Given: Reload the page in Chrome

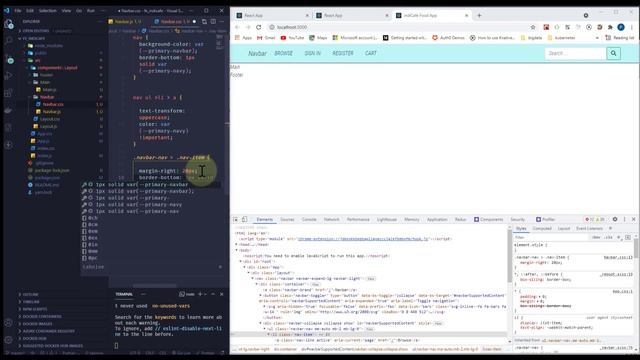Looking at the screenshot, I should tap(258, 27).
